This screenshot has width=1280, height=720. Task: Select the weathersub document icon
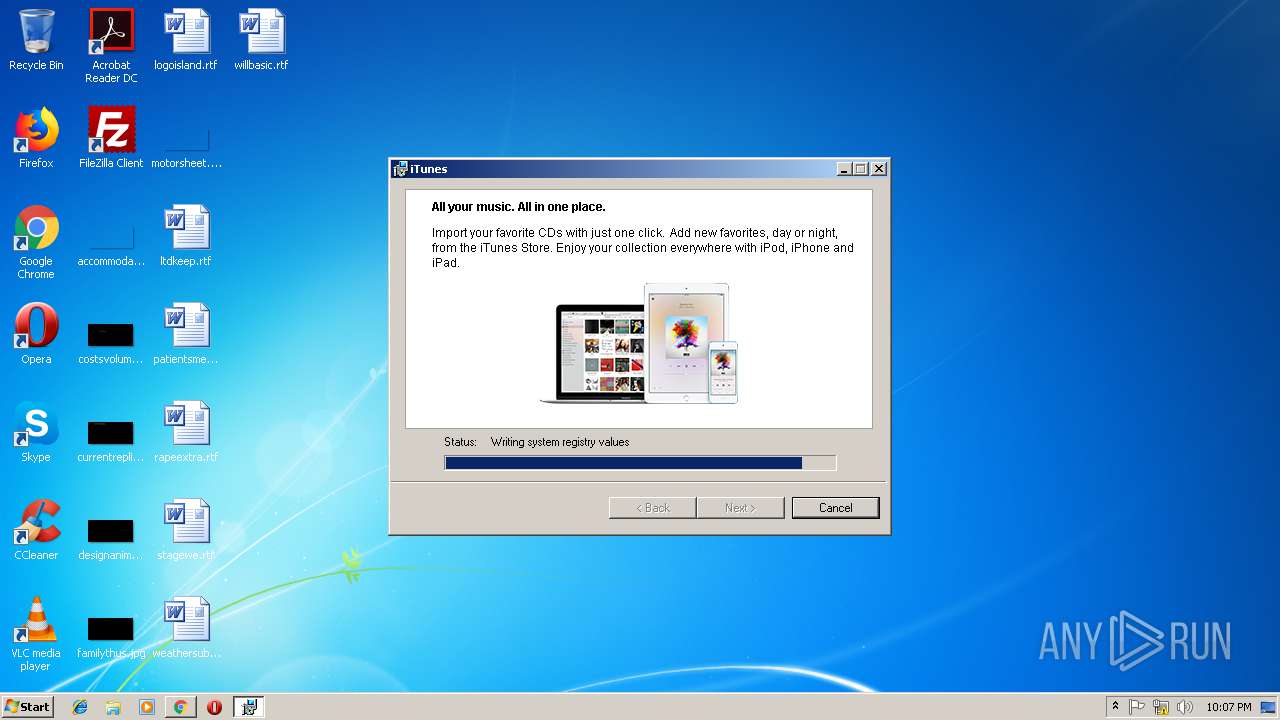(x=186, y=628)
